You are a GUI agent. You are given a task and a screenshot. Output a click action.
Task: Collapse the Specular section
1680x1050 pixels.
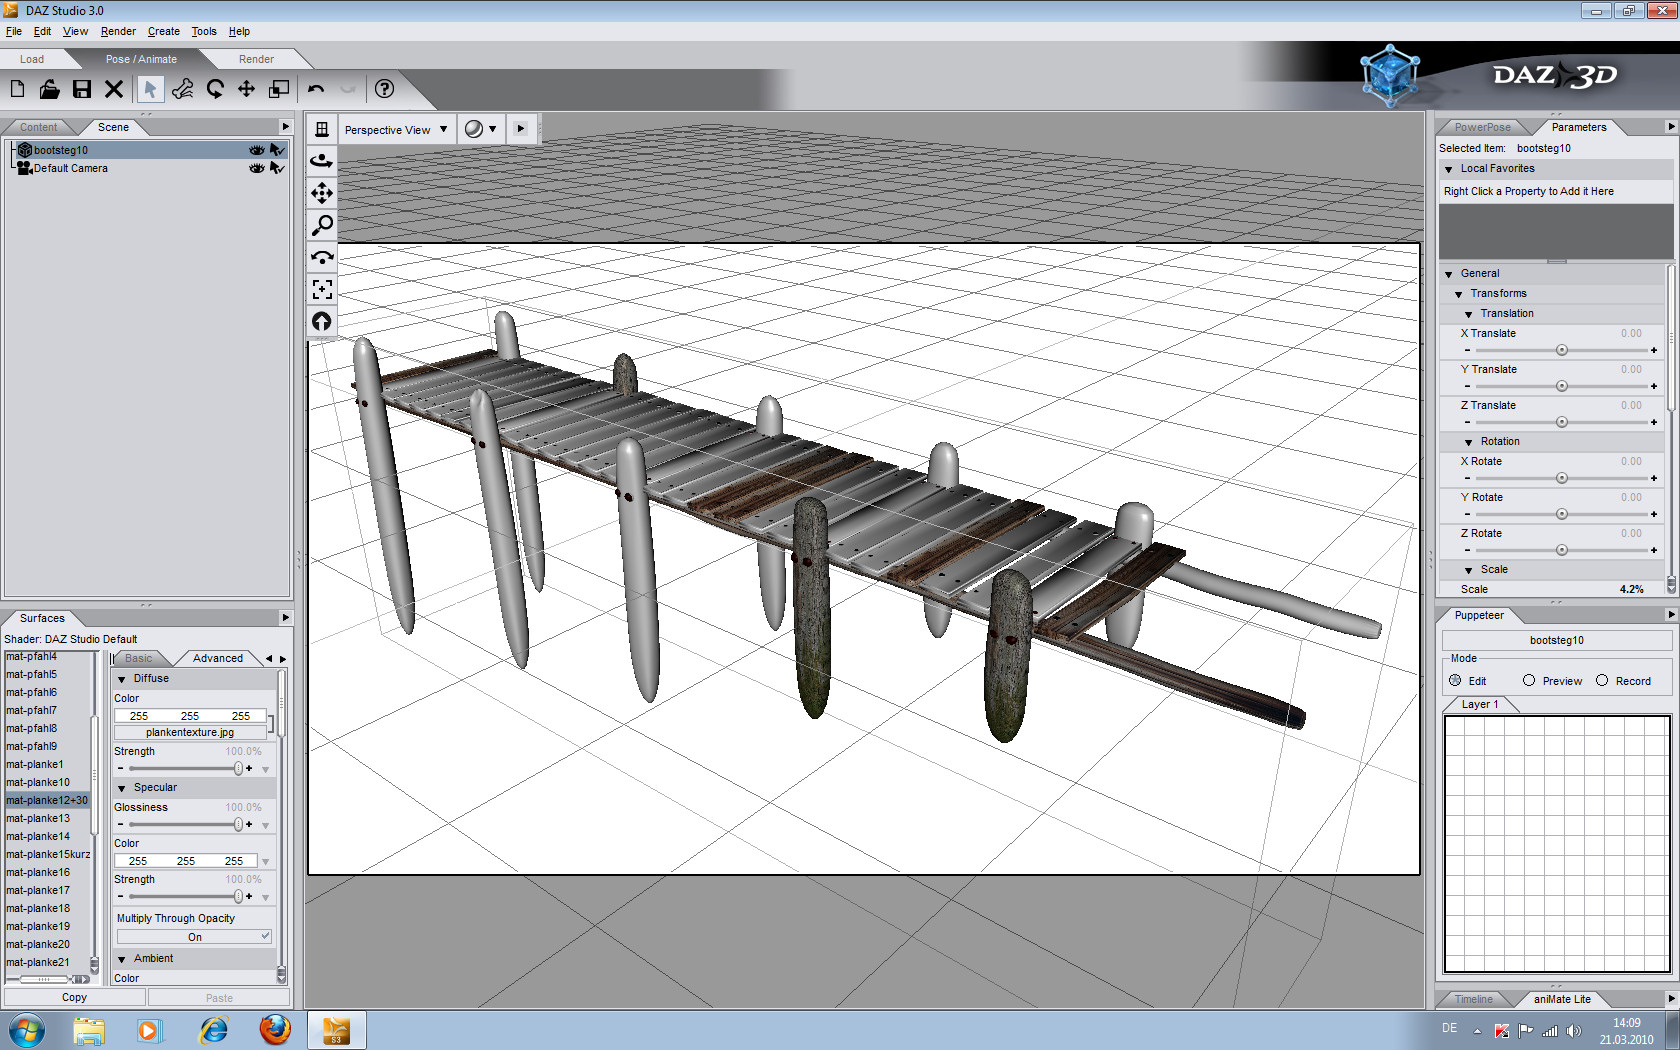click(122, 788)
